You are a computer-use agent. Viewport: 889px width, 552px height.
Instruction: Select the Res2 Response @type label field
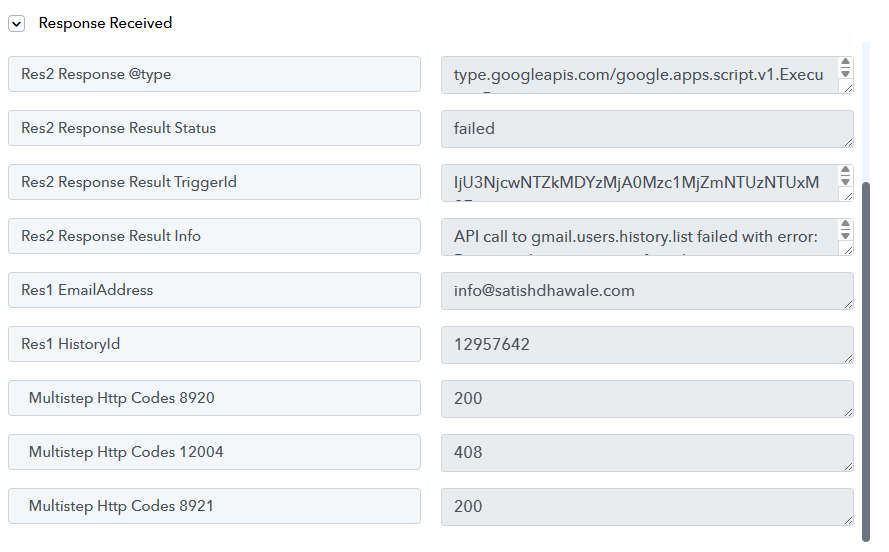click(x=214, y=74)
